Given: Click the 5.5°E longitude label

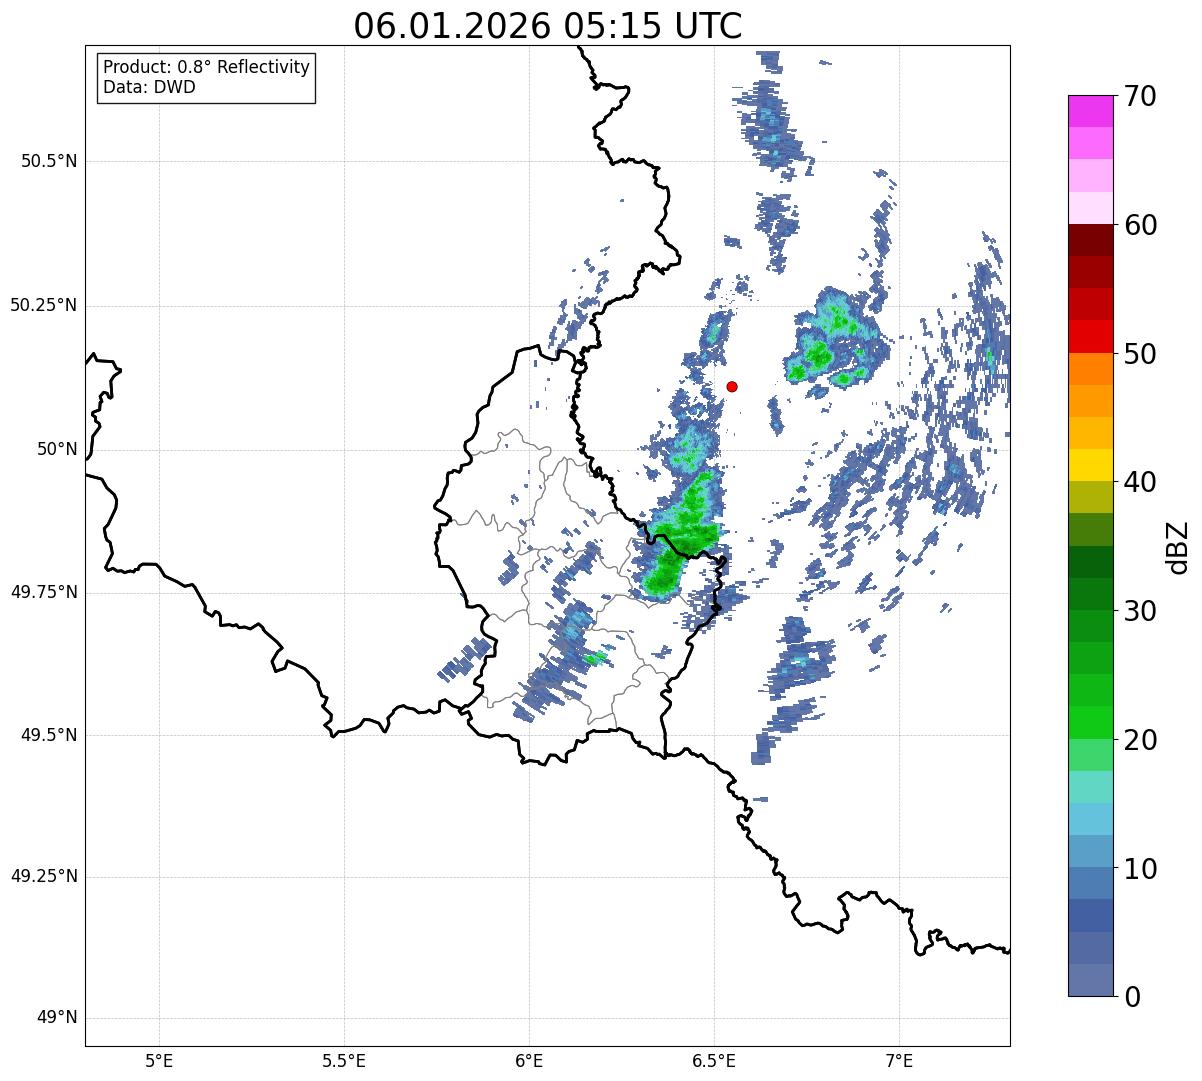Looking at the screenshot, I should (x=344, y=1061).
